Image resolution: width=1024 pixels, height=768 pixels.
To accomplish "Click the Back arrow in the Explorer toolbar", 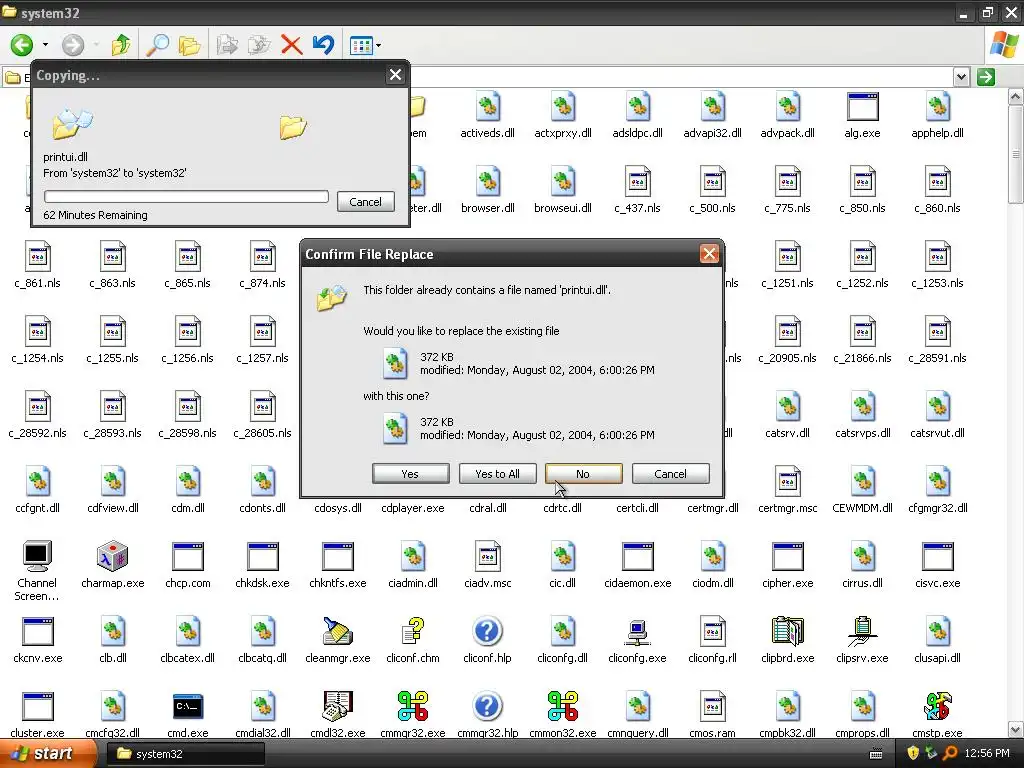I will (x=22, y=45).
